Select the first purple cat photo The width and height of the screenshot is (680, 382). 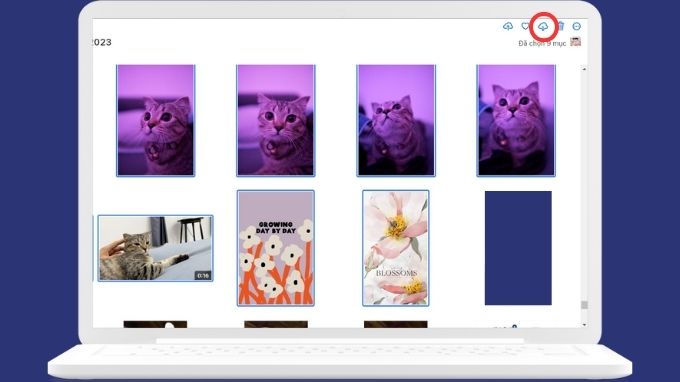point(156,121)
